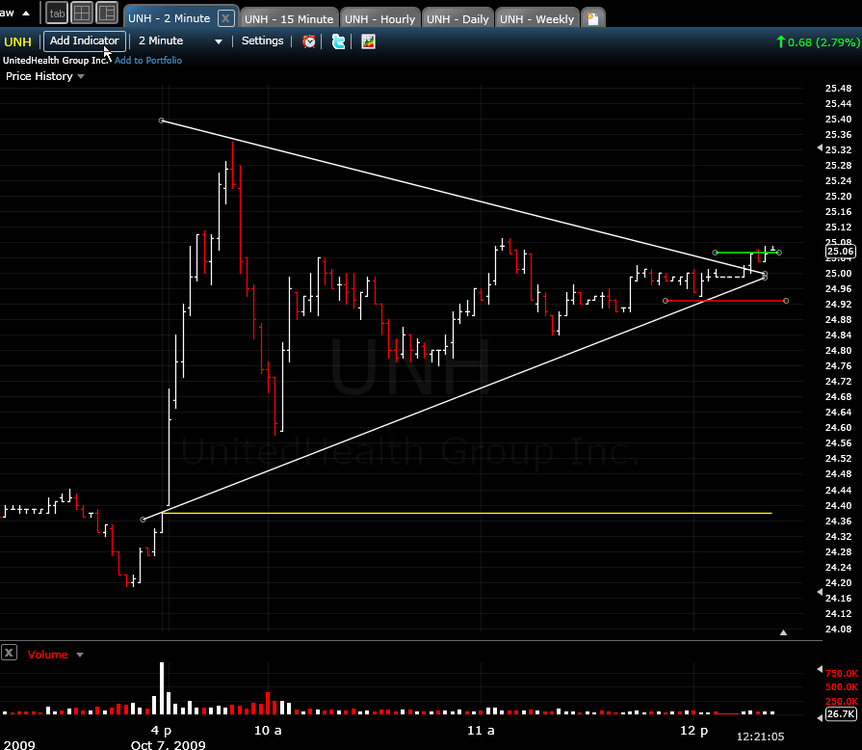Close the Volume indicator panel

pos(9,653)
